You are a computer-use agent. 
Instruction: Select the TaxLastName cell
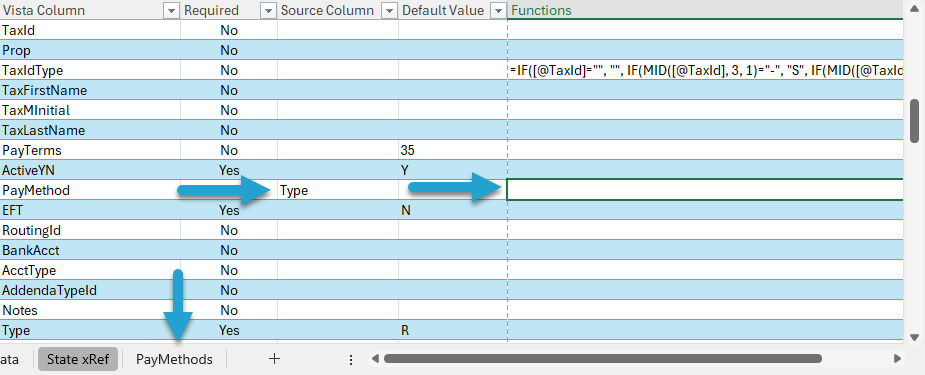(x=90, y=130)
